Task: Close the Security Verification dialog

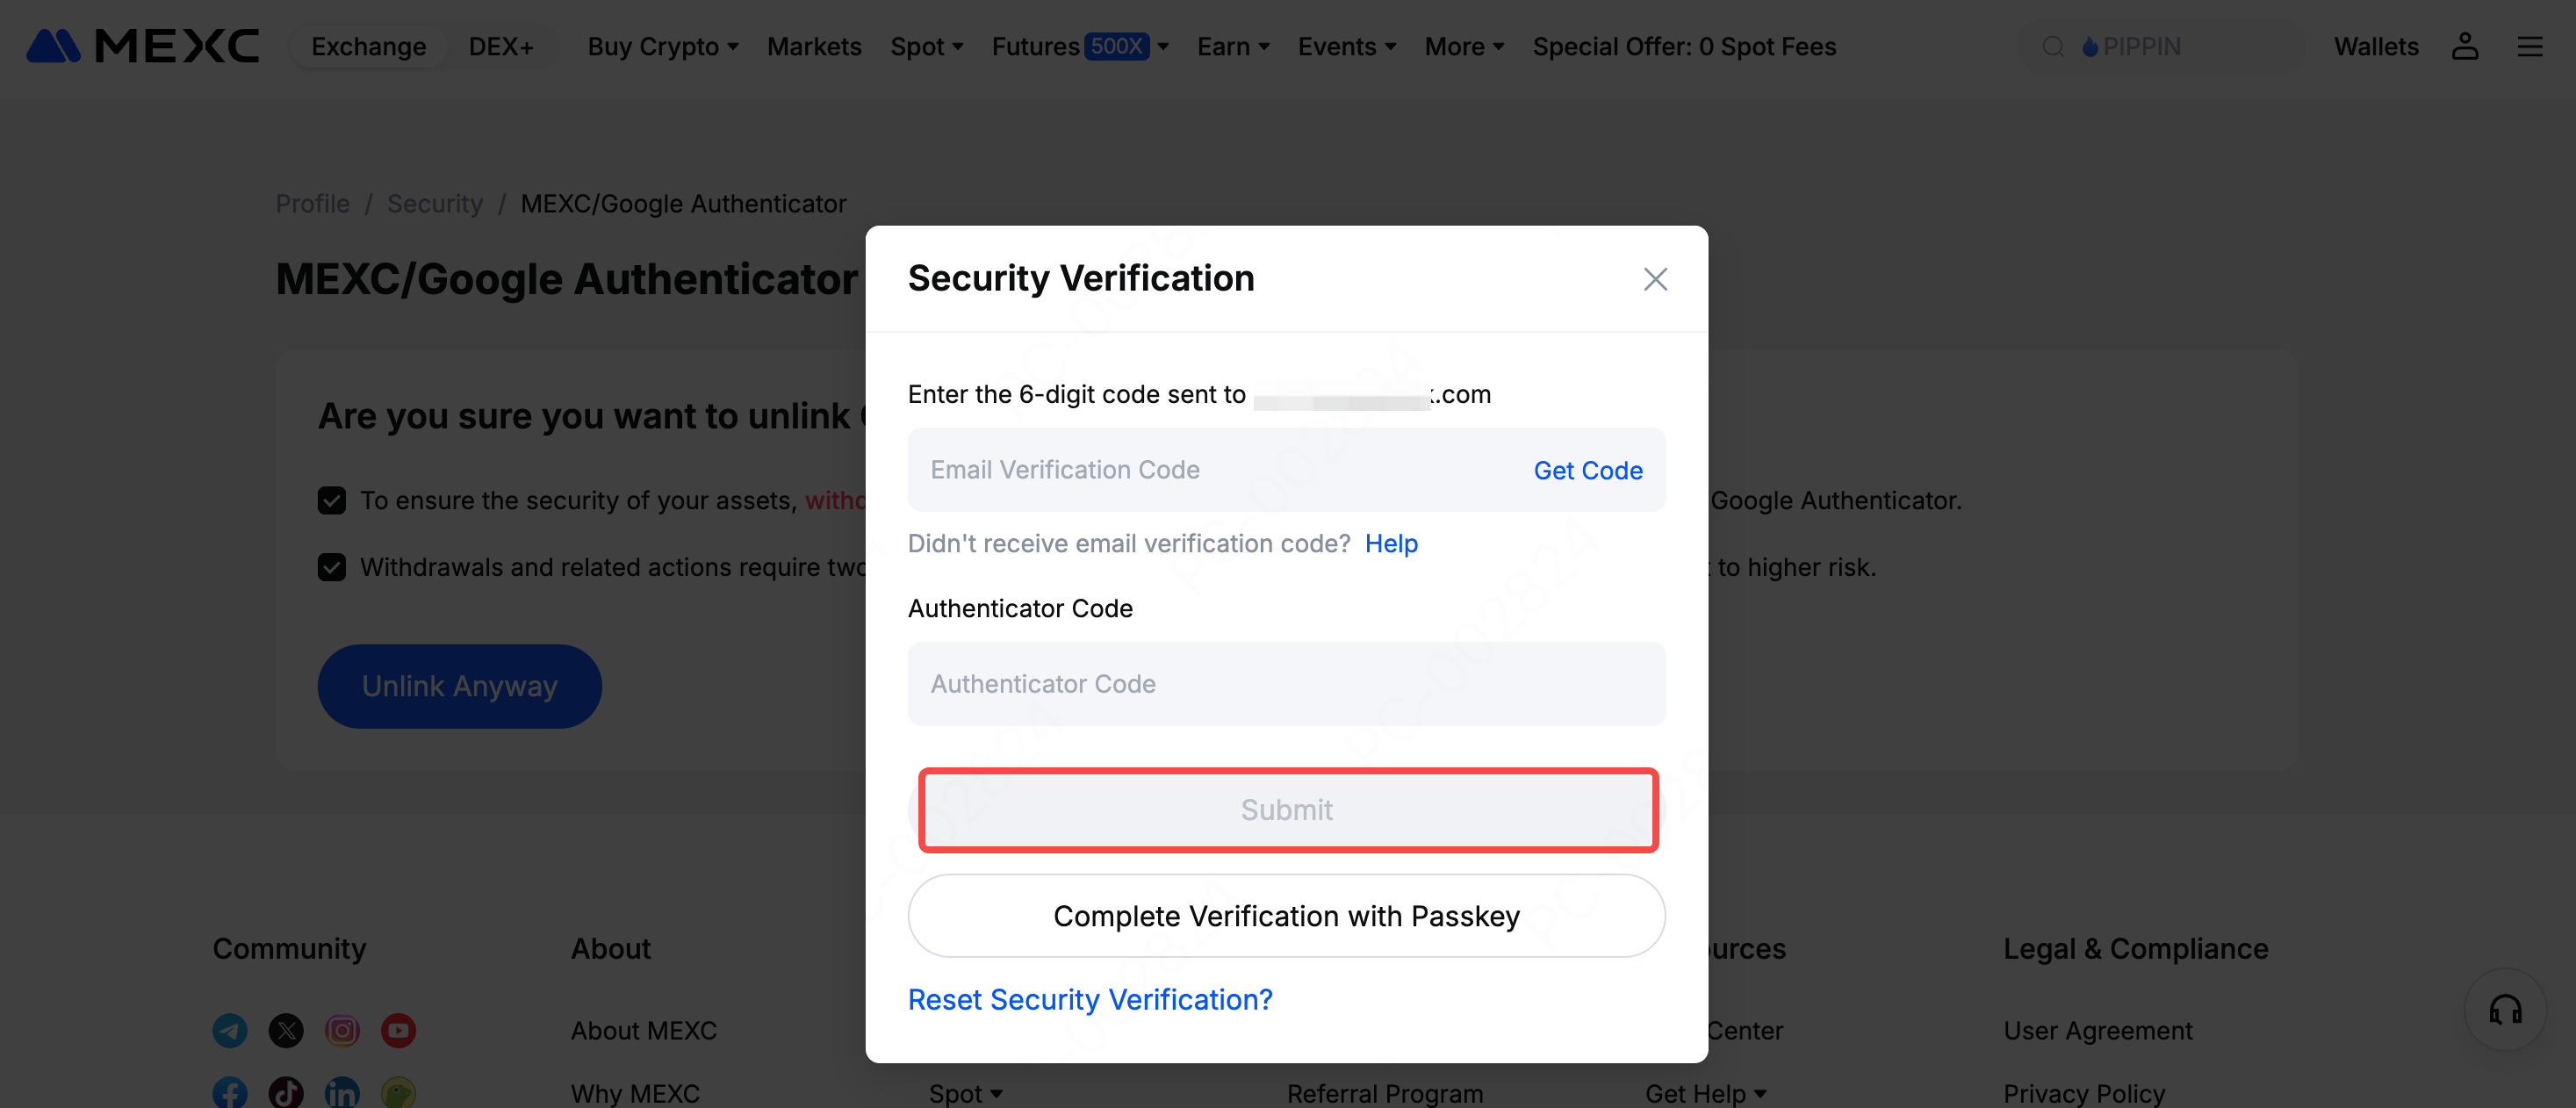Action: coord(1655,279)
